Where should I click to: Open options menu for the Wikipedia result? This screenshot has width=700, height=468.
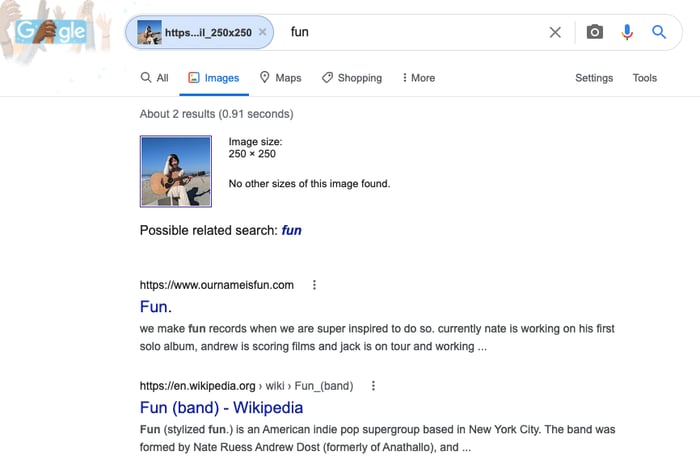pyautogui.click(x=373, y=386)
